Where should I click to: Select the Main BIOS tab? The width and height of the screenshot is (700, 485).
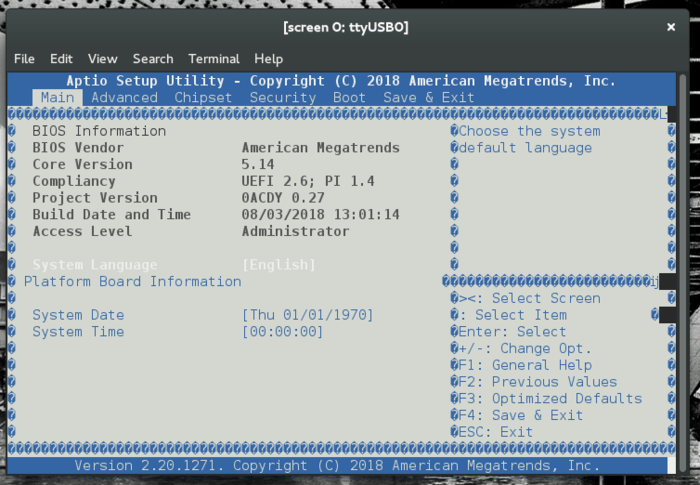tap(57, 98)
